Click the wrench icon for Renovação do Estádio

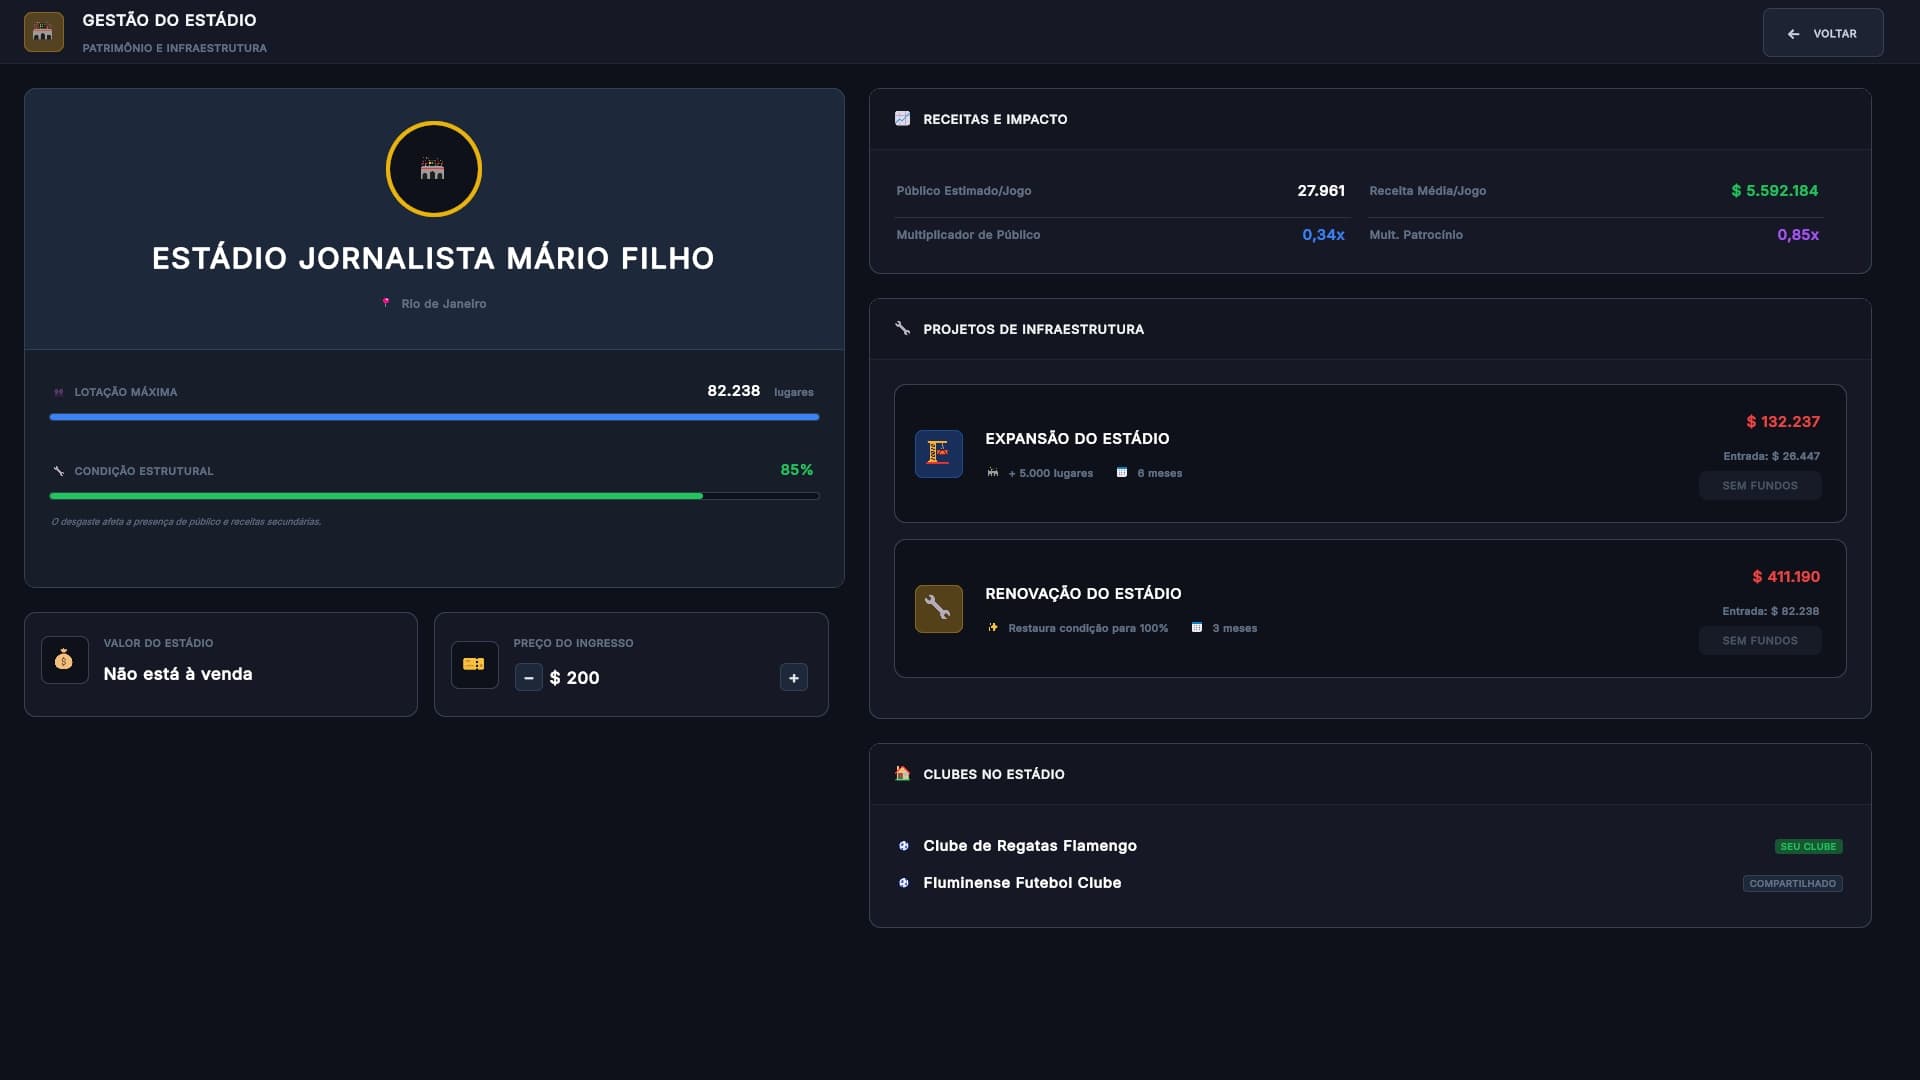pyautogui.click(x=938, y=608)
